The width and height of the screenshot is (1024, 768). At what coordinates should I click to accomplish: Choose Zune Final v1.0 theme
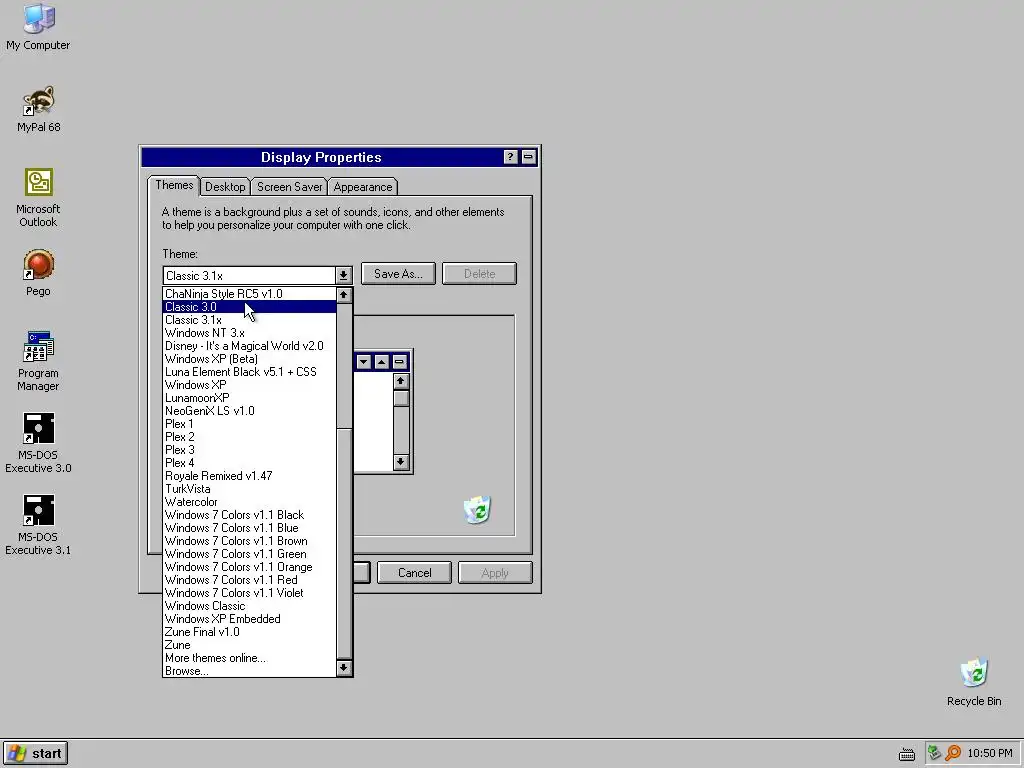(x=249, y=632)
